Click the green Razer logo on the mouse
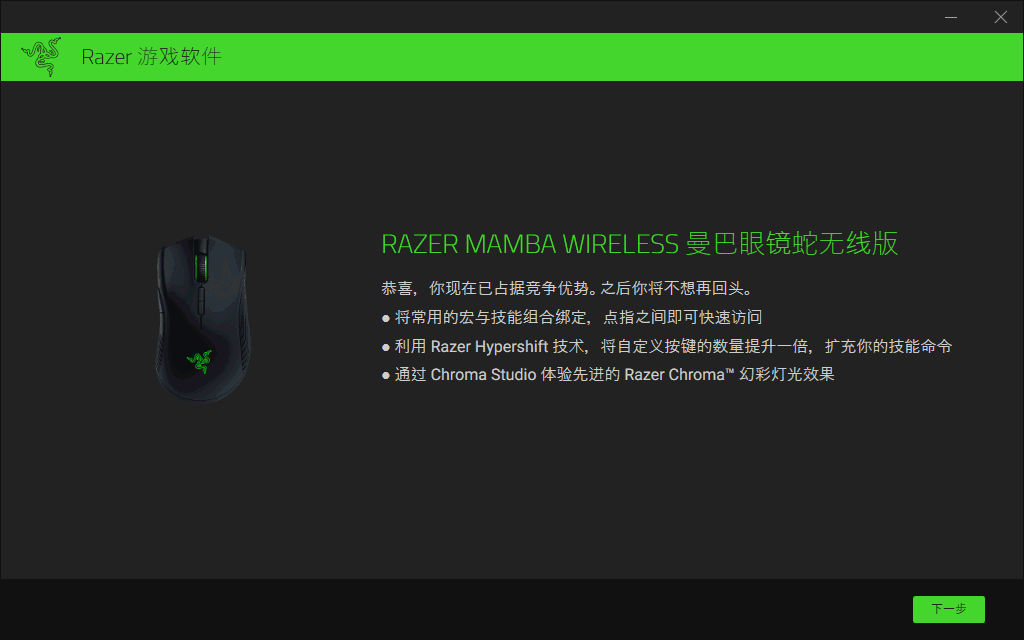 [x=199, y=361]
